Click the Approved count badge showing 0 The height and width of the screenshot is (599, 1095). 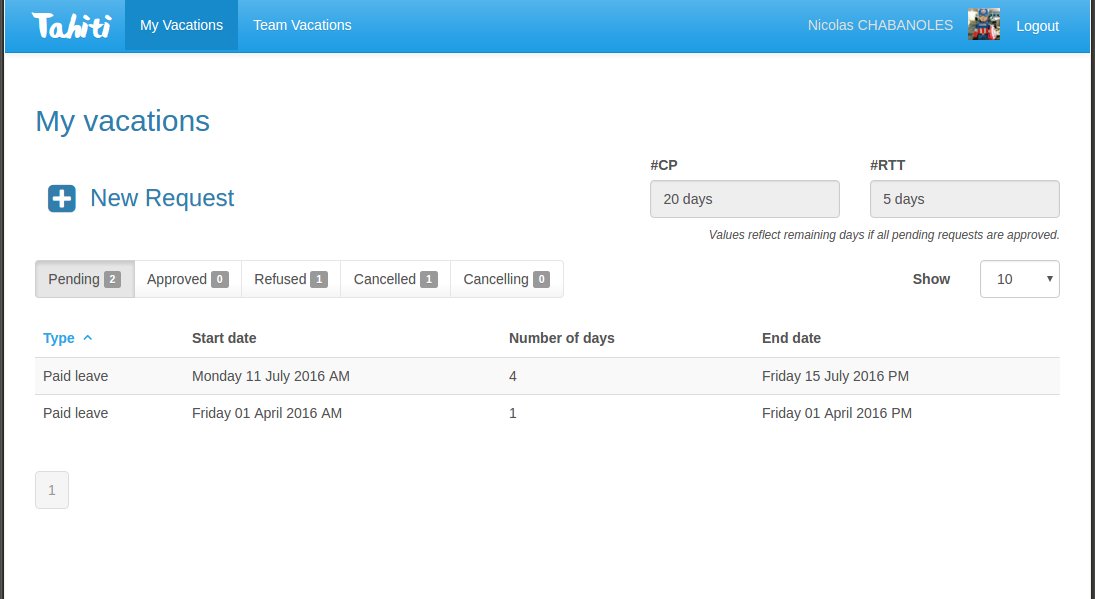pyautogui.click(x=221, y=279)
